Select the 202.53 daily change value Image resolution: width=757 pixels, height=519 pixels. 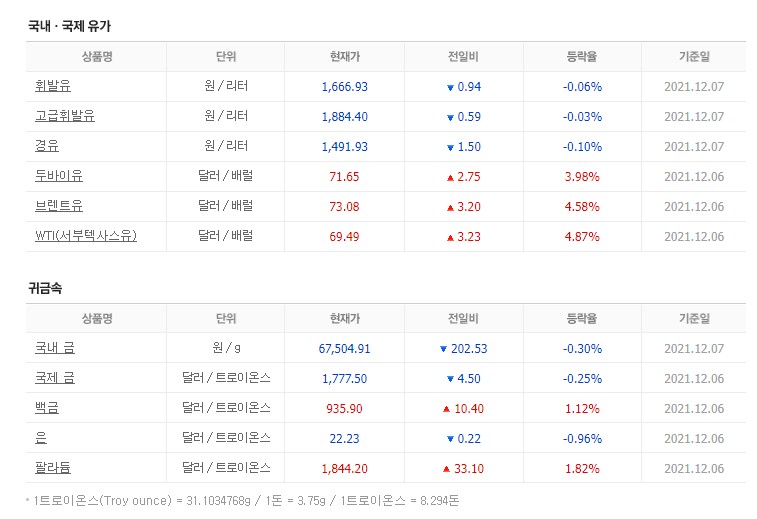point(469,349)
